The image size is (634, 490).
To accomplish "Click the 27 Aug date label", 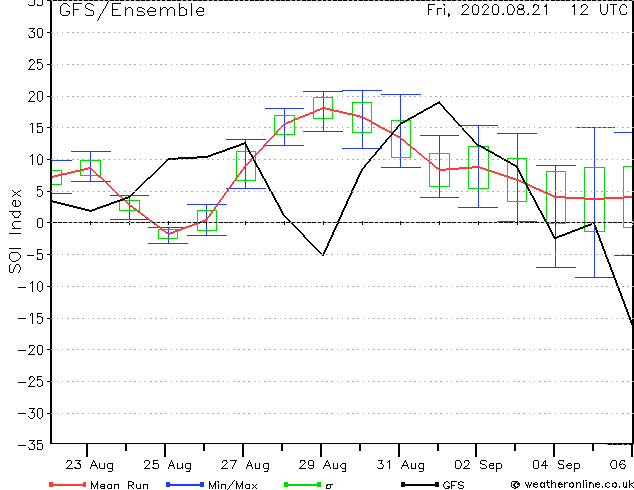I will click(x=245, y=465).
